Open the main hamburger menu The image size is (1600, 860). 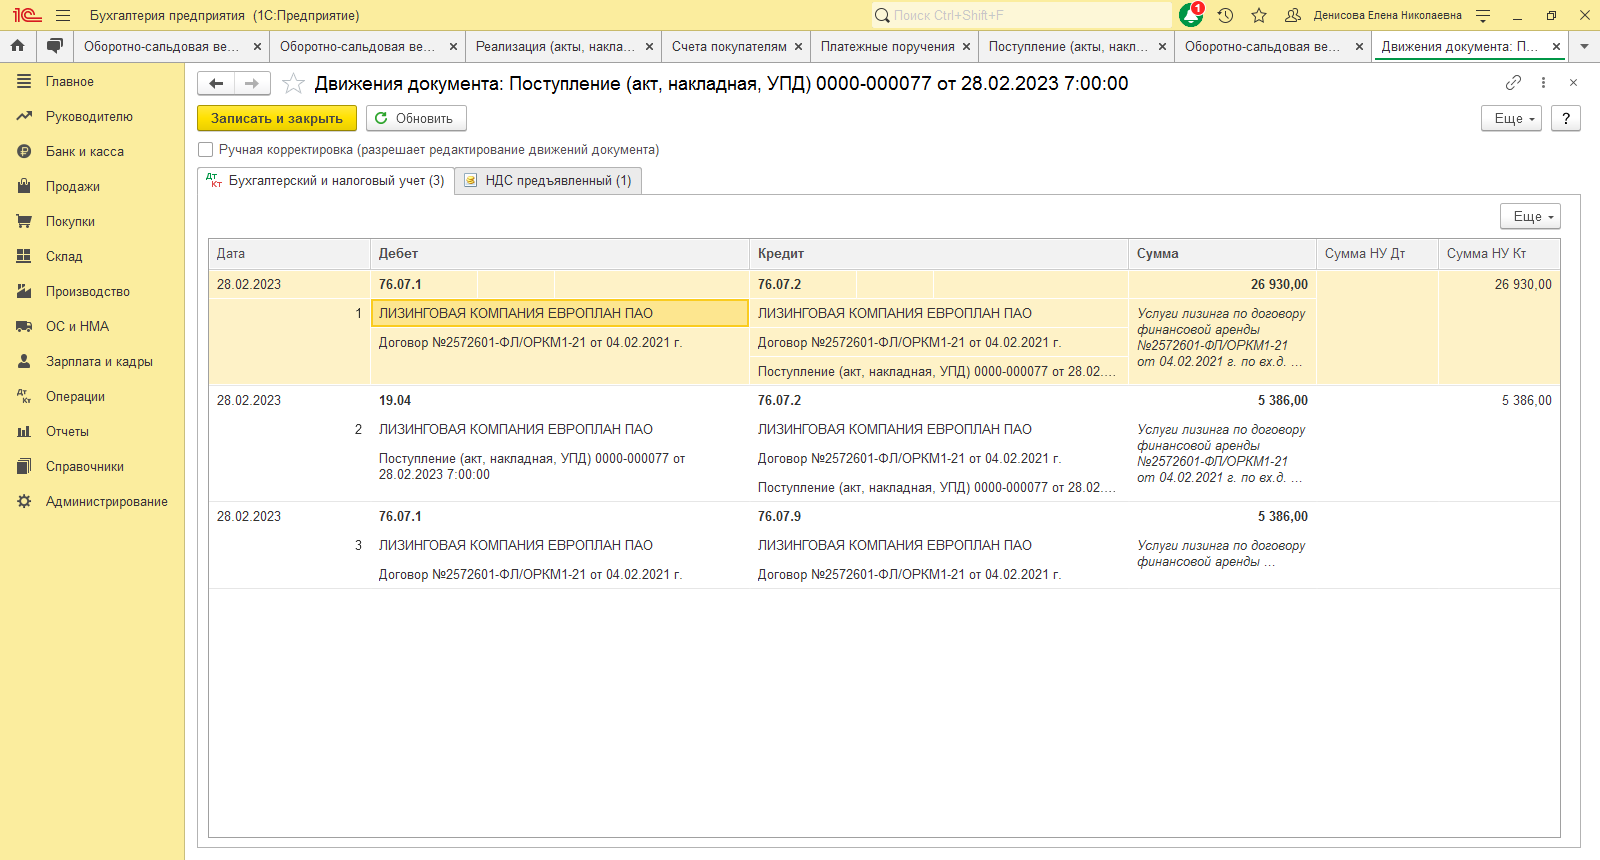63,15
